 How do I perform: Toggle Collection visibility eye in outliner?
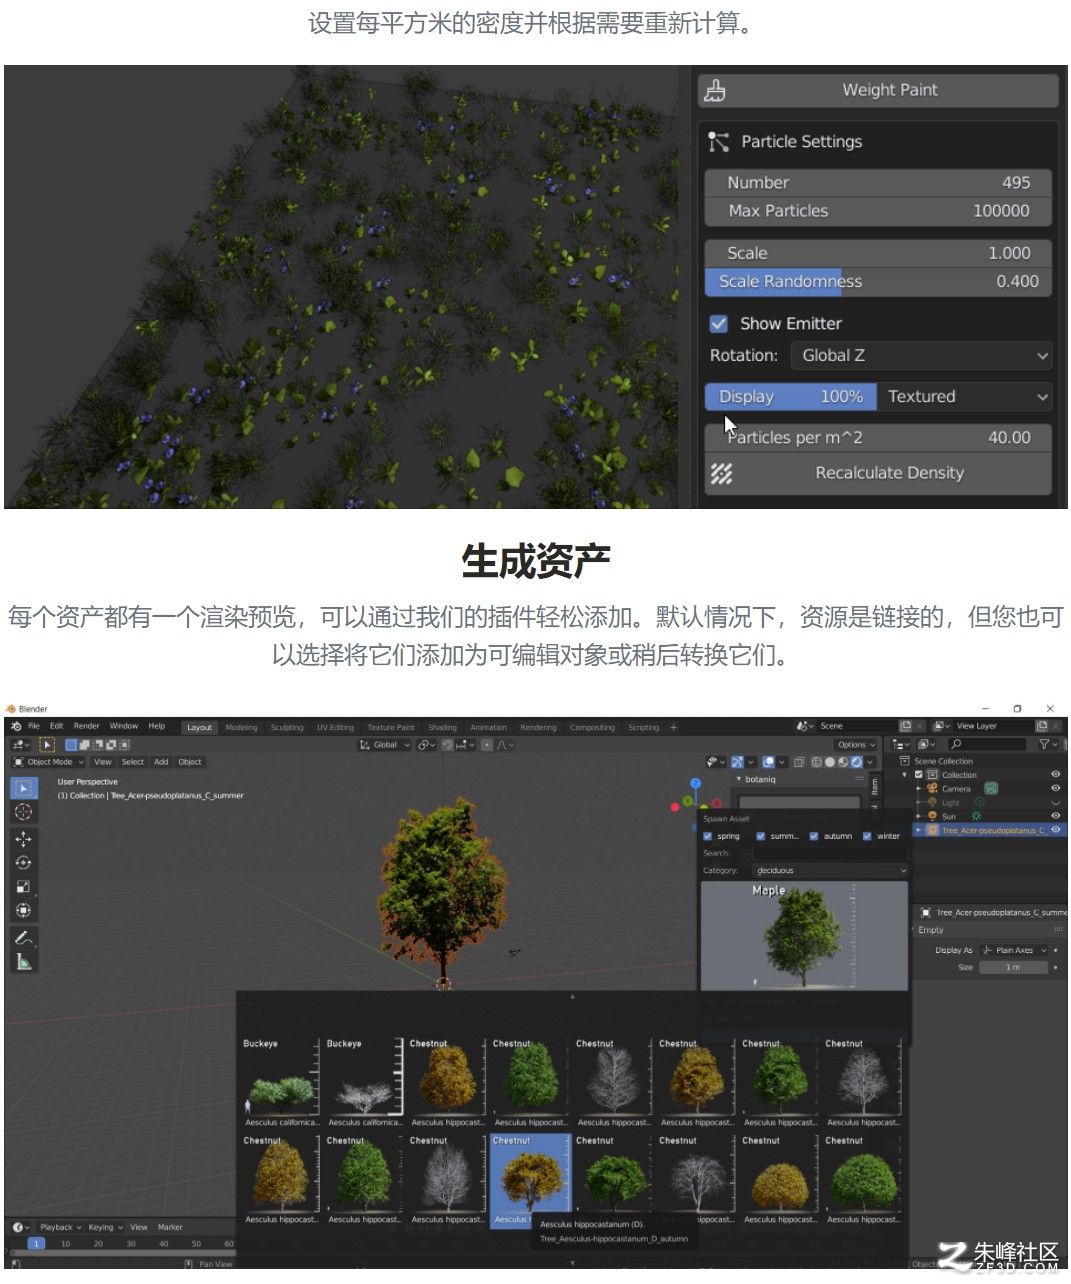(1055, 774)
